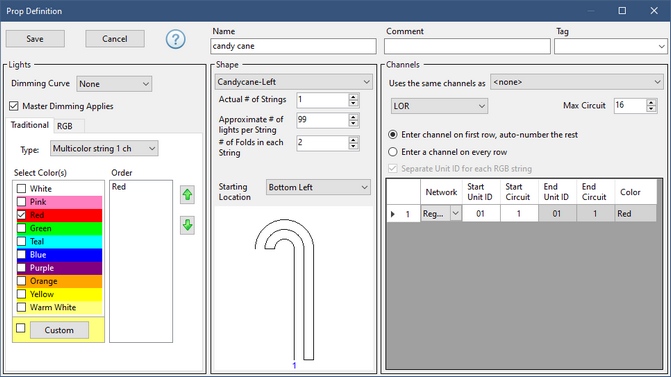Click the lights per String field showing 99
This screenshot has height=377, width=671.
(322, 120)
